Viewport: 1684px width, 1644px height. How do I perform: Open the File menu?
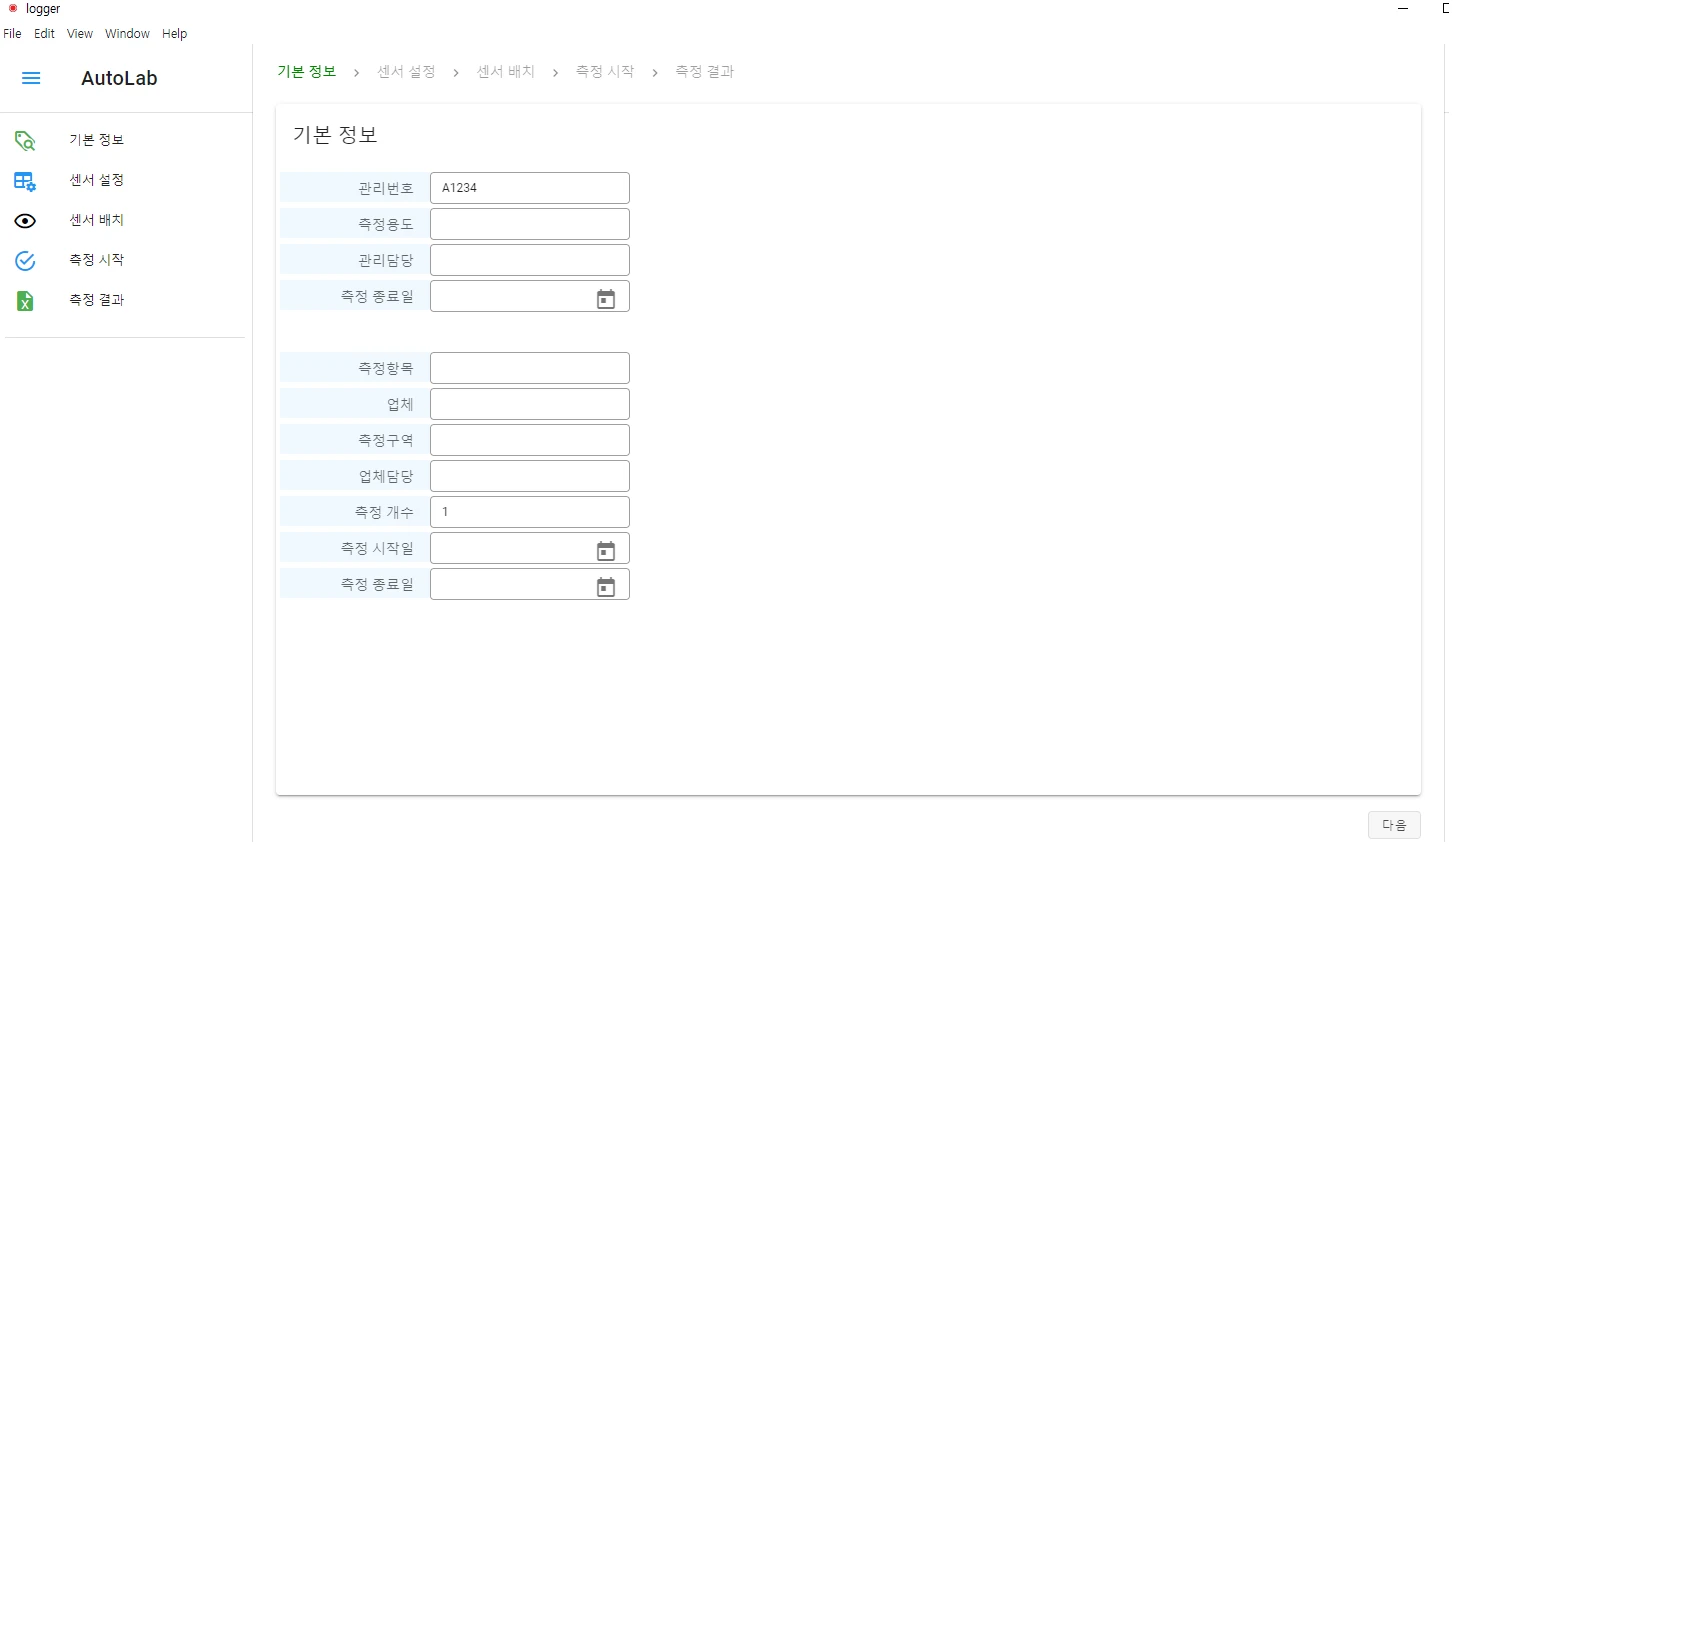coord(12,34)
